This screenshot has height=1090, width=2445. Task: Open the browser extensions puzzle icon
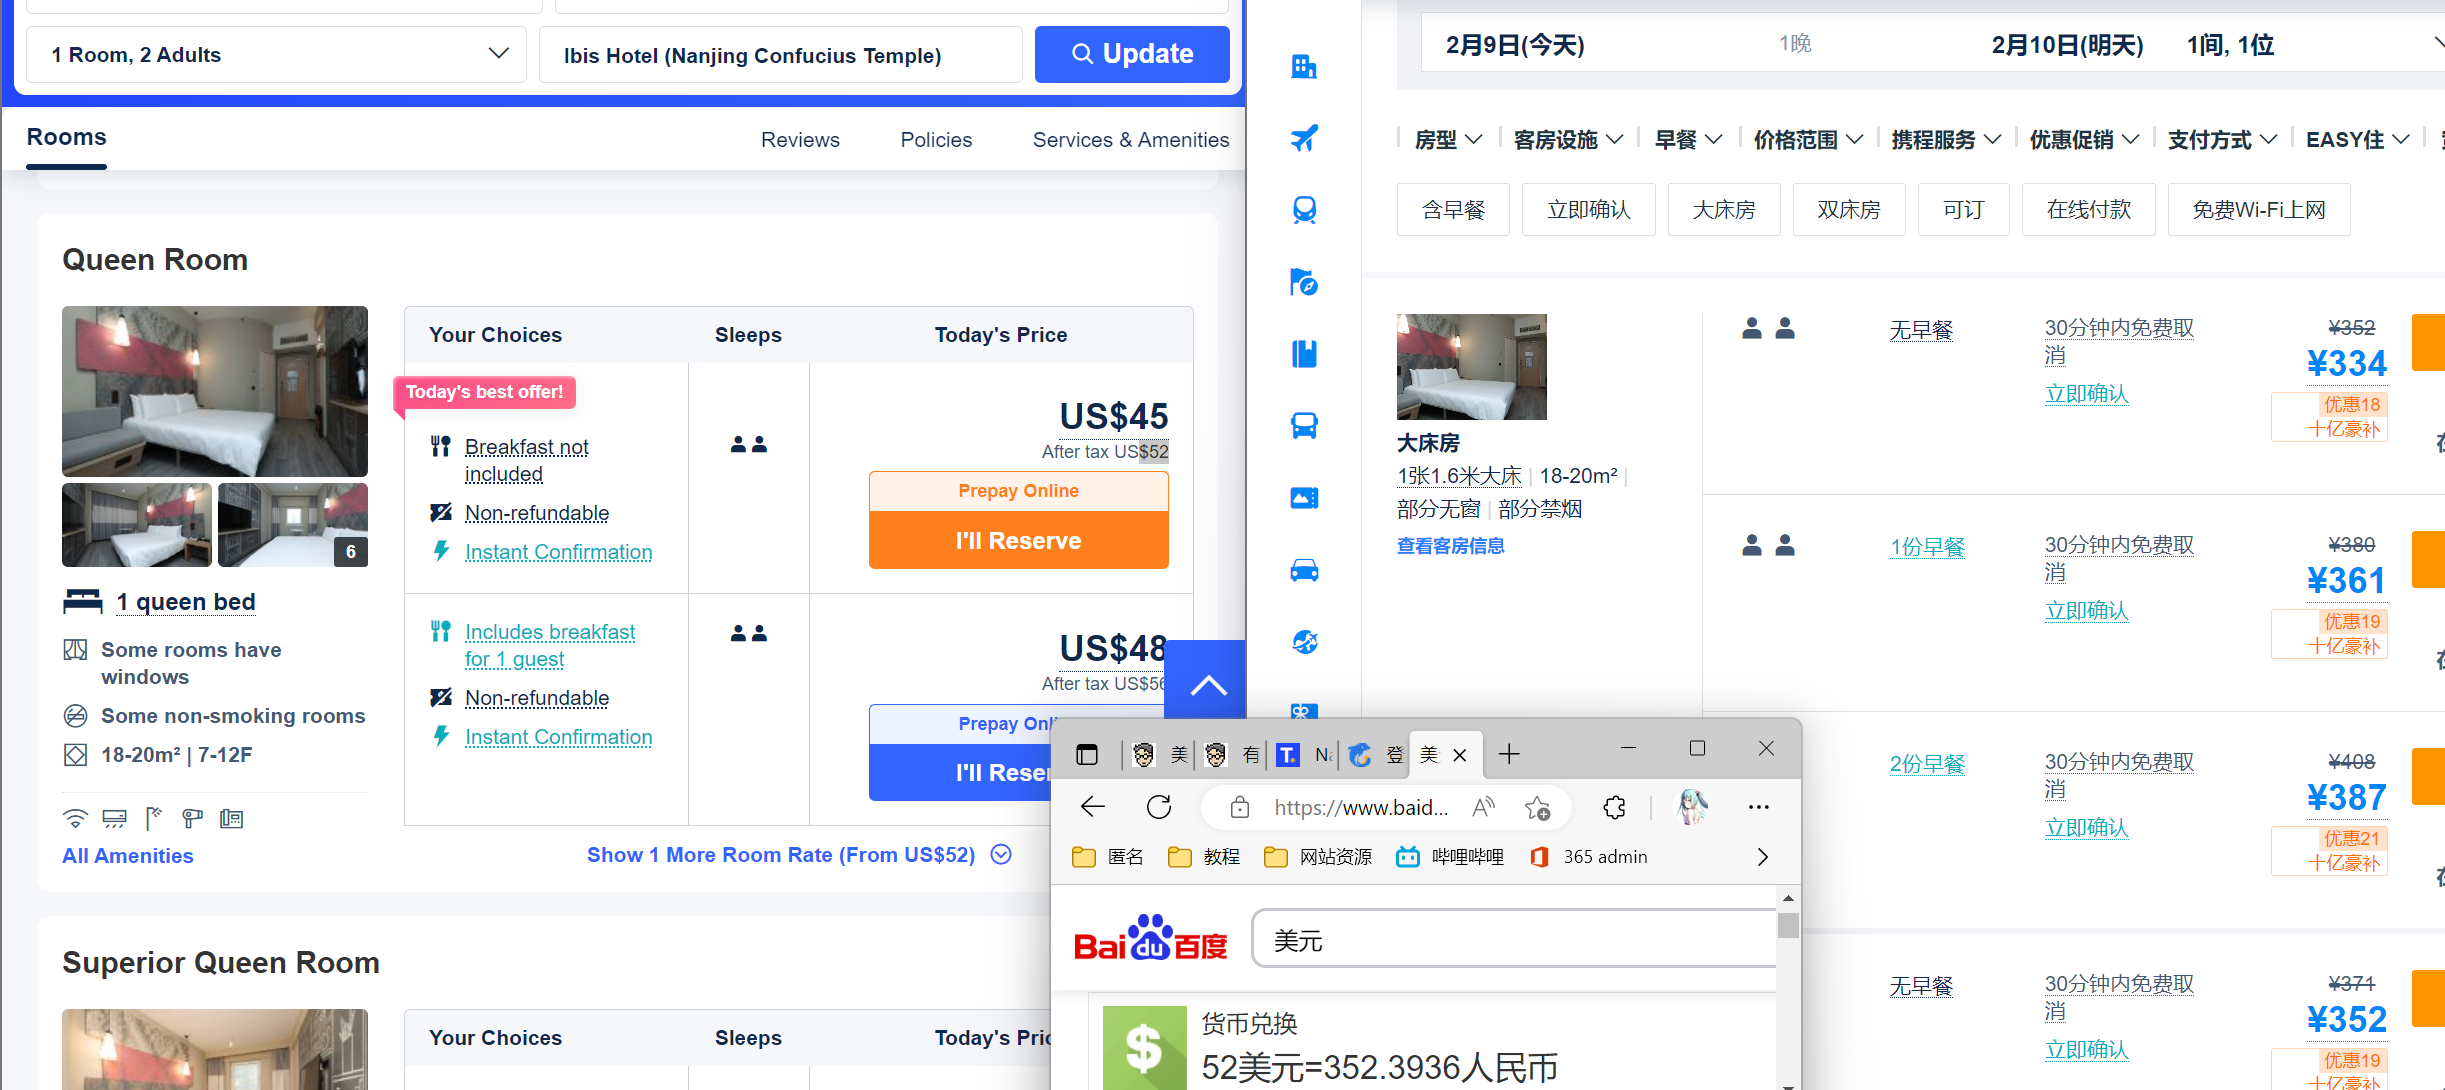click(x=1614, y=807)
